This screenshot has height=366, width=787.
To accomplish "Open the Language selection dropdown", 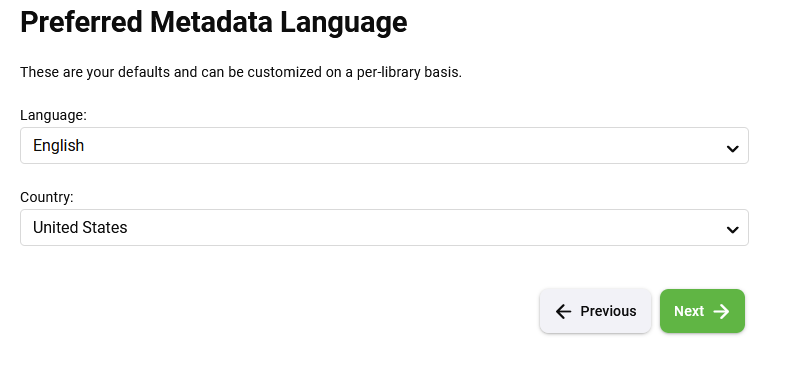I will pos(384,146).
